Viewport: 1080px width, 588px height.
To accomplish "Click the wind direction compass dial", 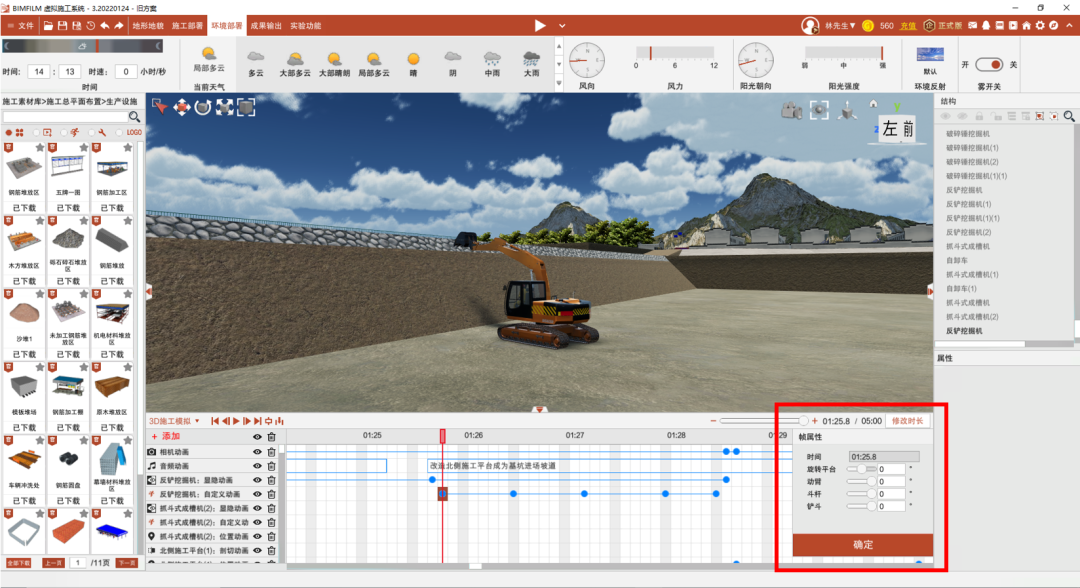I will pos(587,60).
